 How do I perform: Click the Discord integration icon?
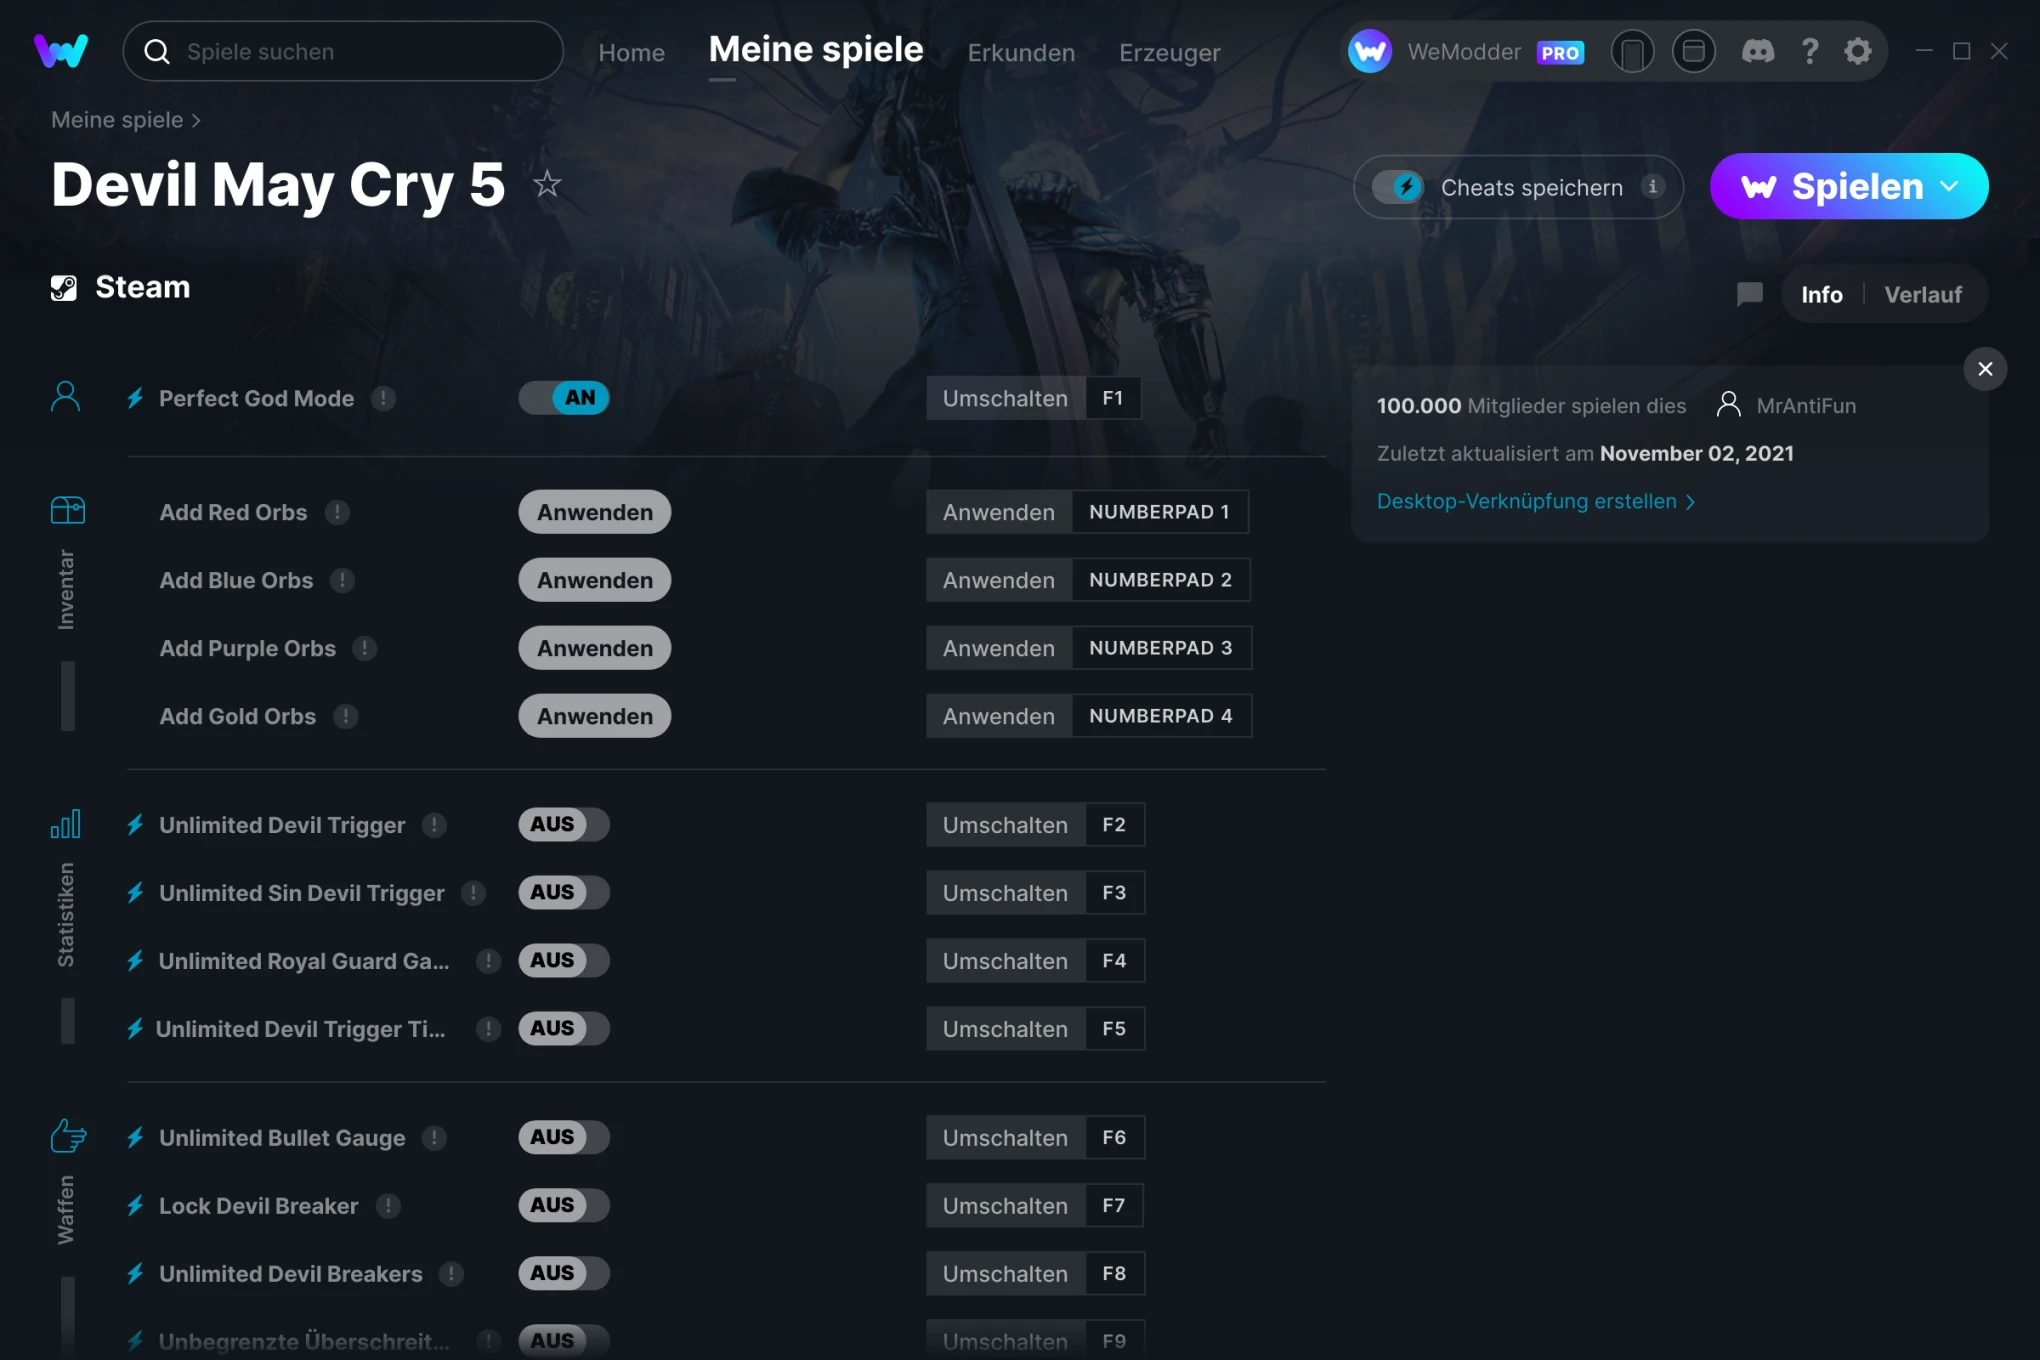pyautogui.click(x=1758, y=52)
